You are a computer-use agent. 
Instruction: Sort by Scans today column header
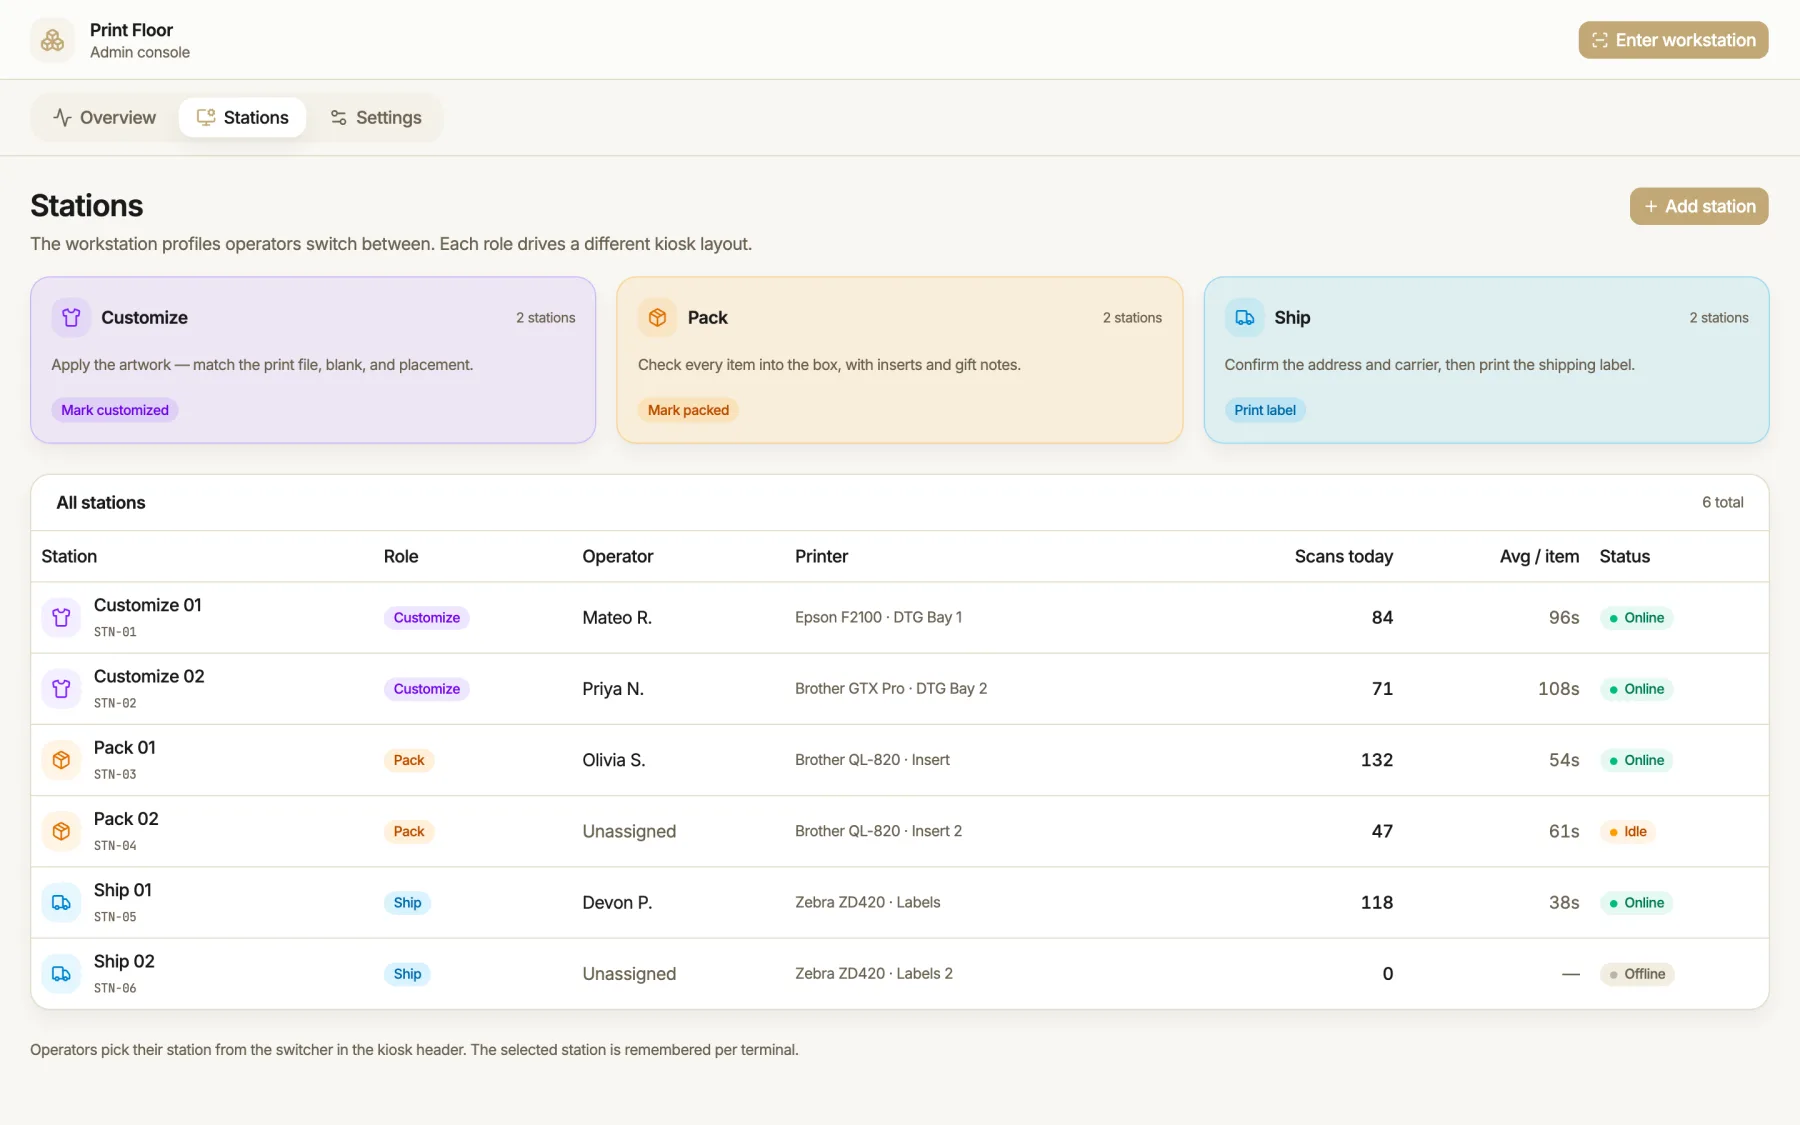click(x=1343, y=556)
